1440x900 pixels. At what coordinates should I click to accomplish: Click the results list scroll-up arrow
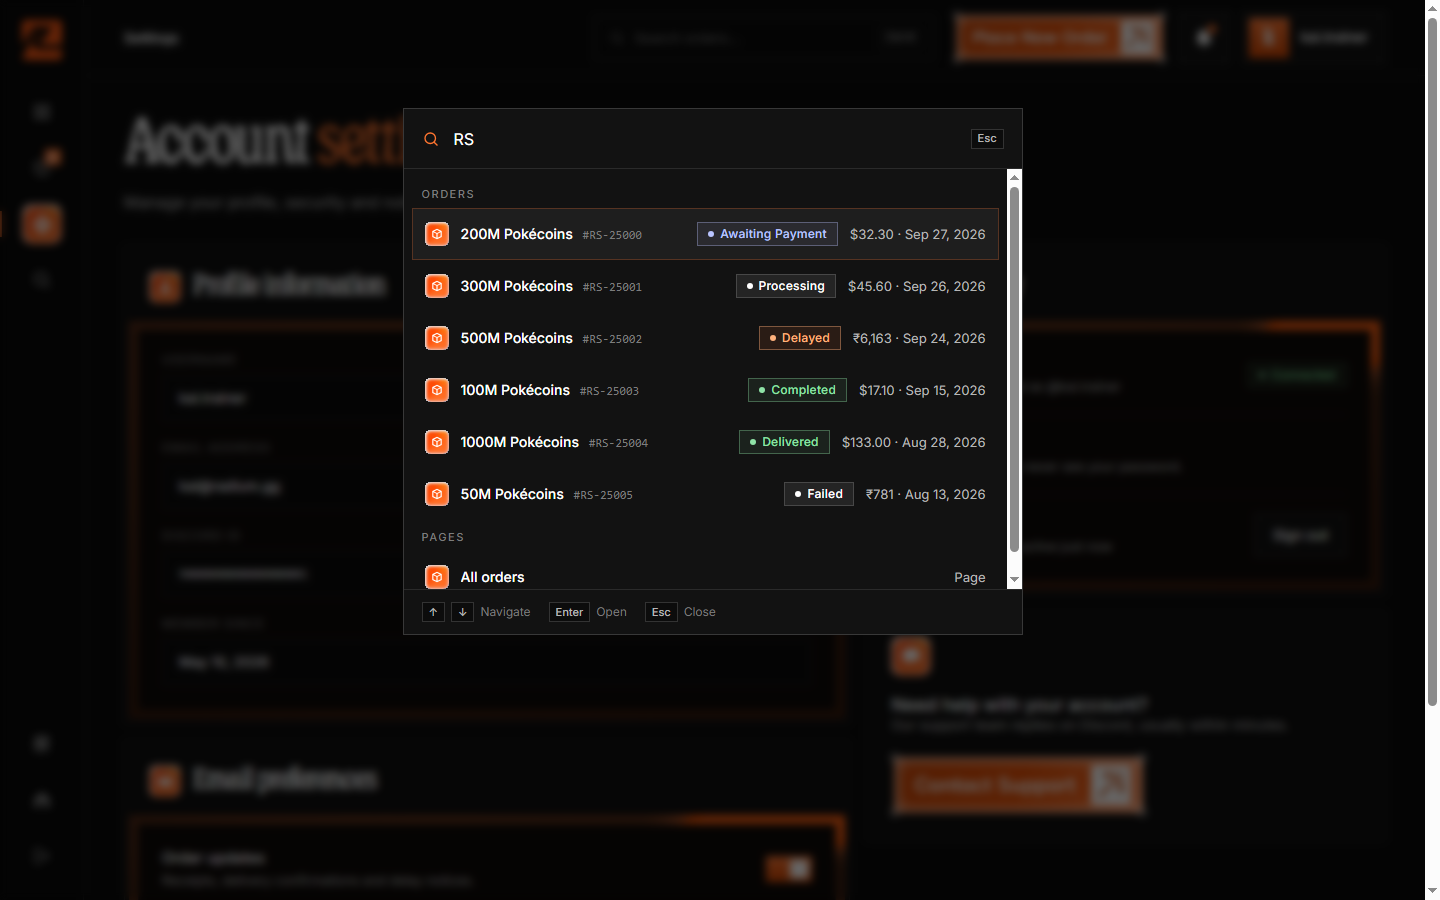(1014, 177)
